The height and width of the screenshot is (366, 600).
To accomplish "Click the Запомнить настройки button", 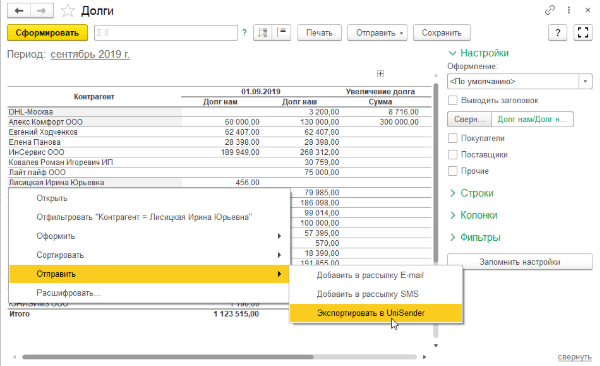I will coord(520,262).
